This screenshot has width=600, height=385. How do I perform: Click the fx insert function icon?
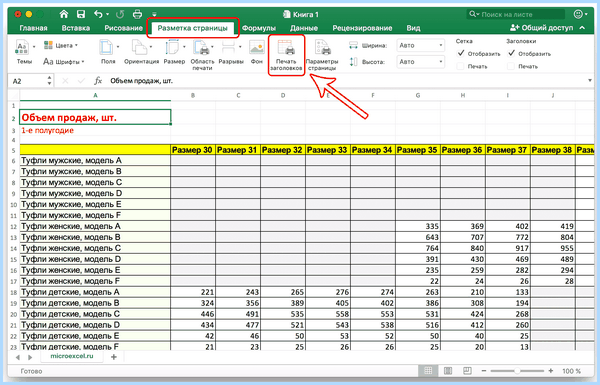click(98, 81)
